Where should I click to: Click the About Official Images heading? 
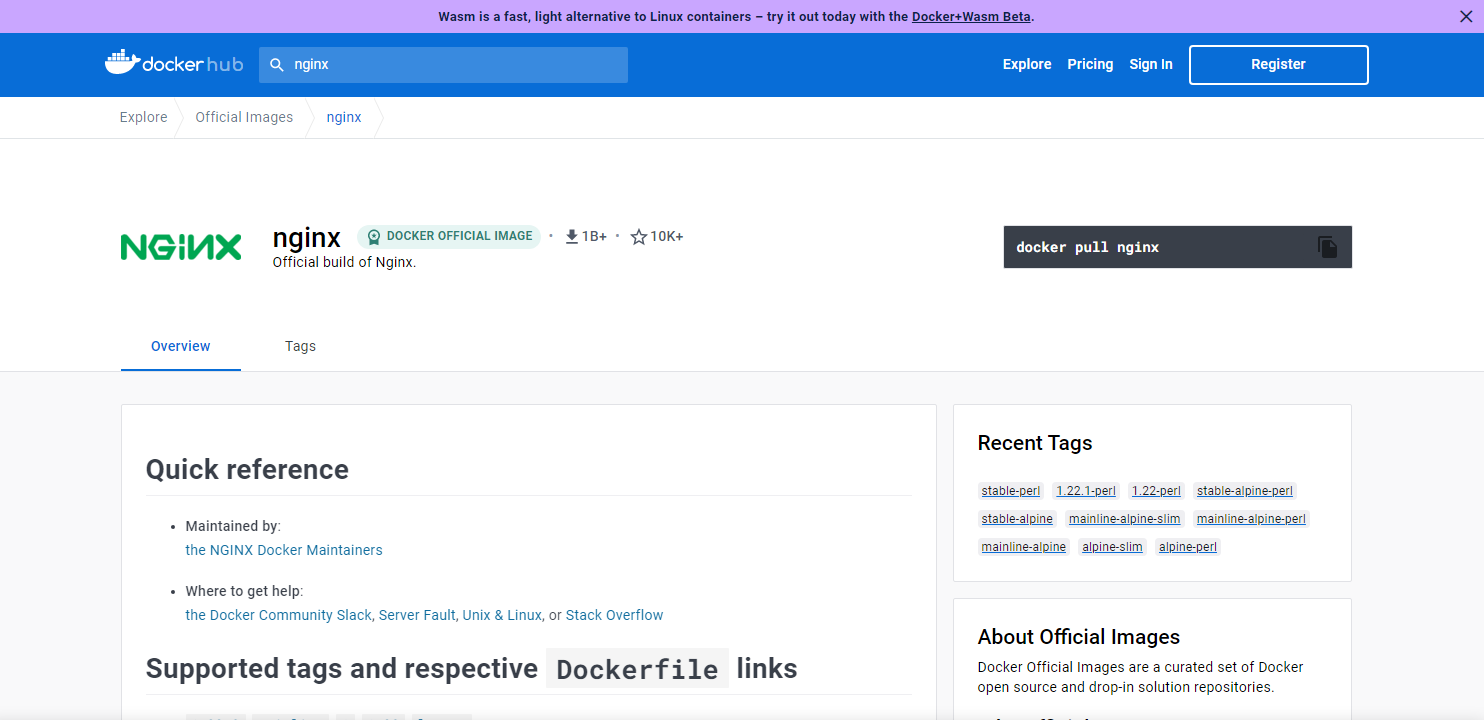tap(1079, 637)
